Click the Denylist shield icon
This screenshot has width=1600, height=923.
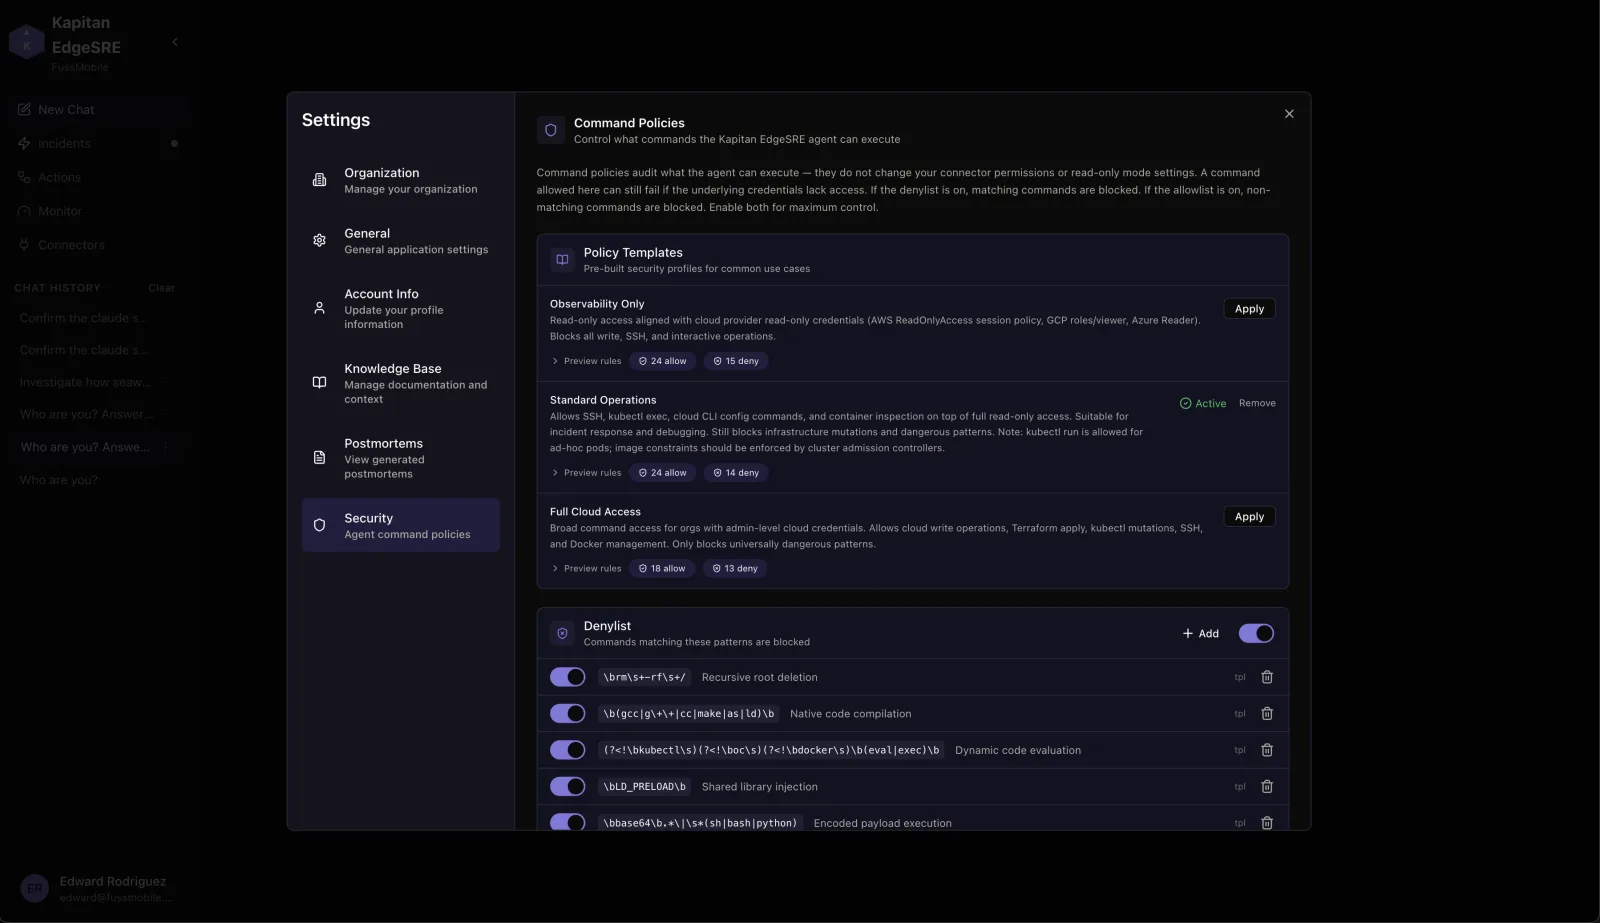coord(562,633)
